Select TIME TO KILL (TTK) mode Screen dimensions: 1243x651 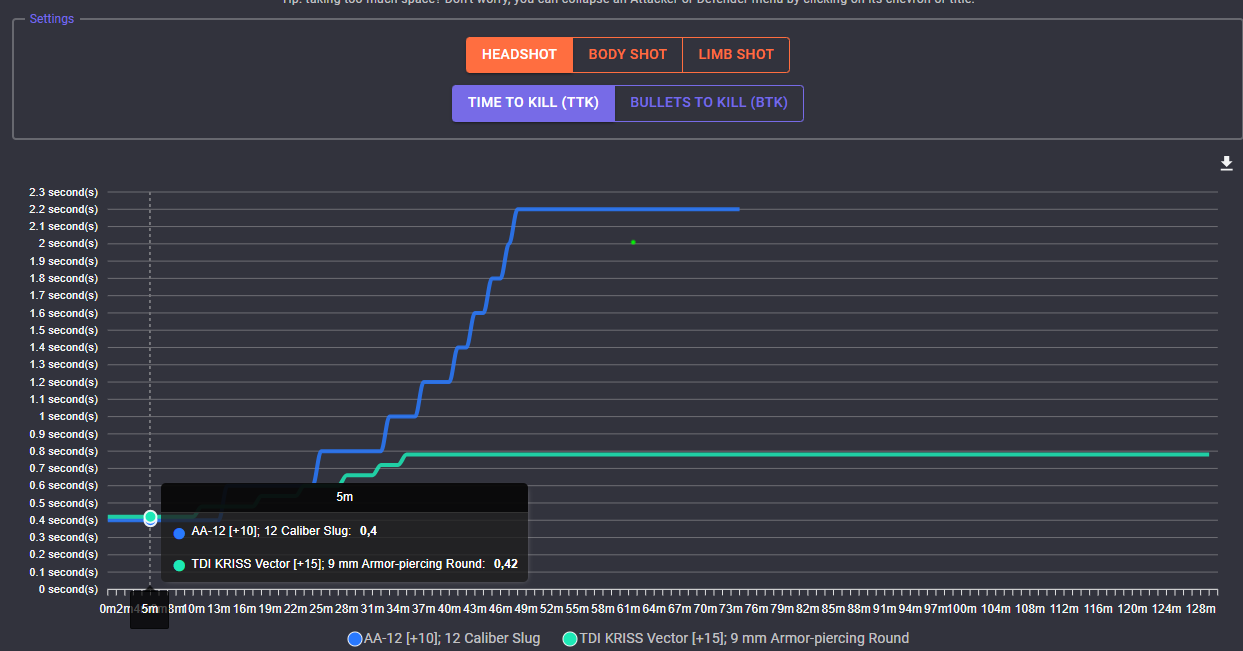pyautogui.click(x=533, y=103)
